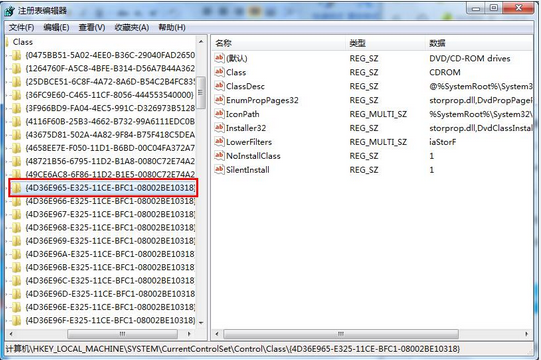This screenshot has width=541, height=360.
Task: Click REG_MULTI_SZ type in IconPath row
Action: [378, 114]
